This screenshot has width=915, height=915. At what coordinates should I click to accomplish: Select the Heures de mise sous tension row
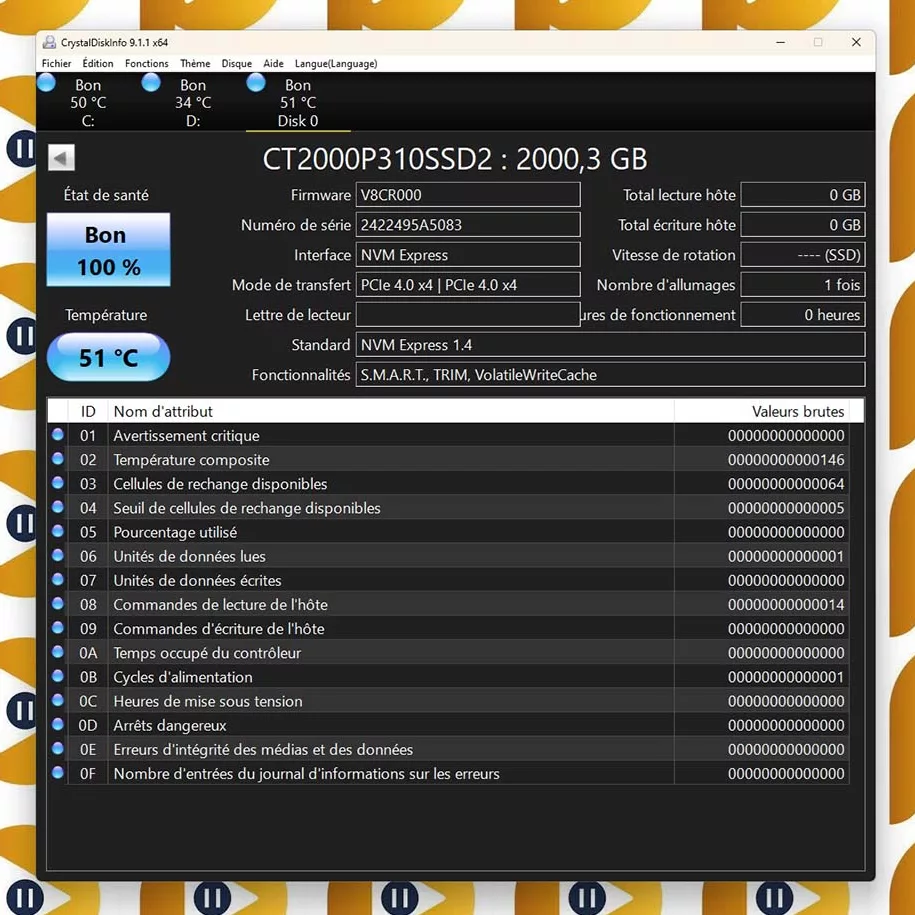point(448,701)
